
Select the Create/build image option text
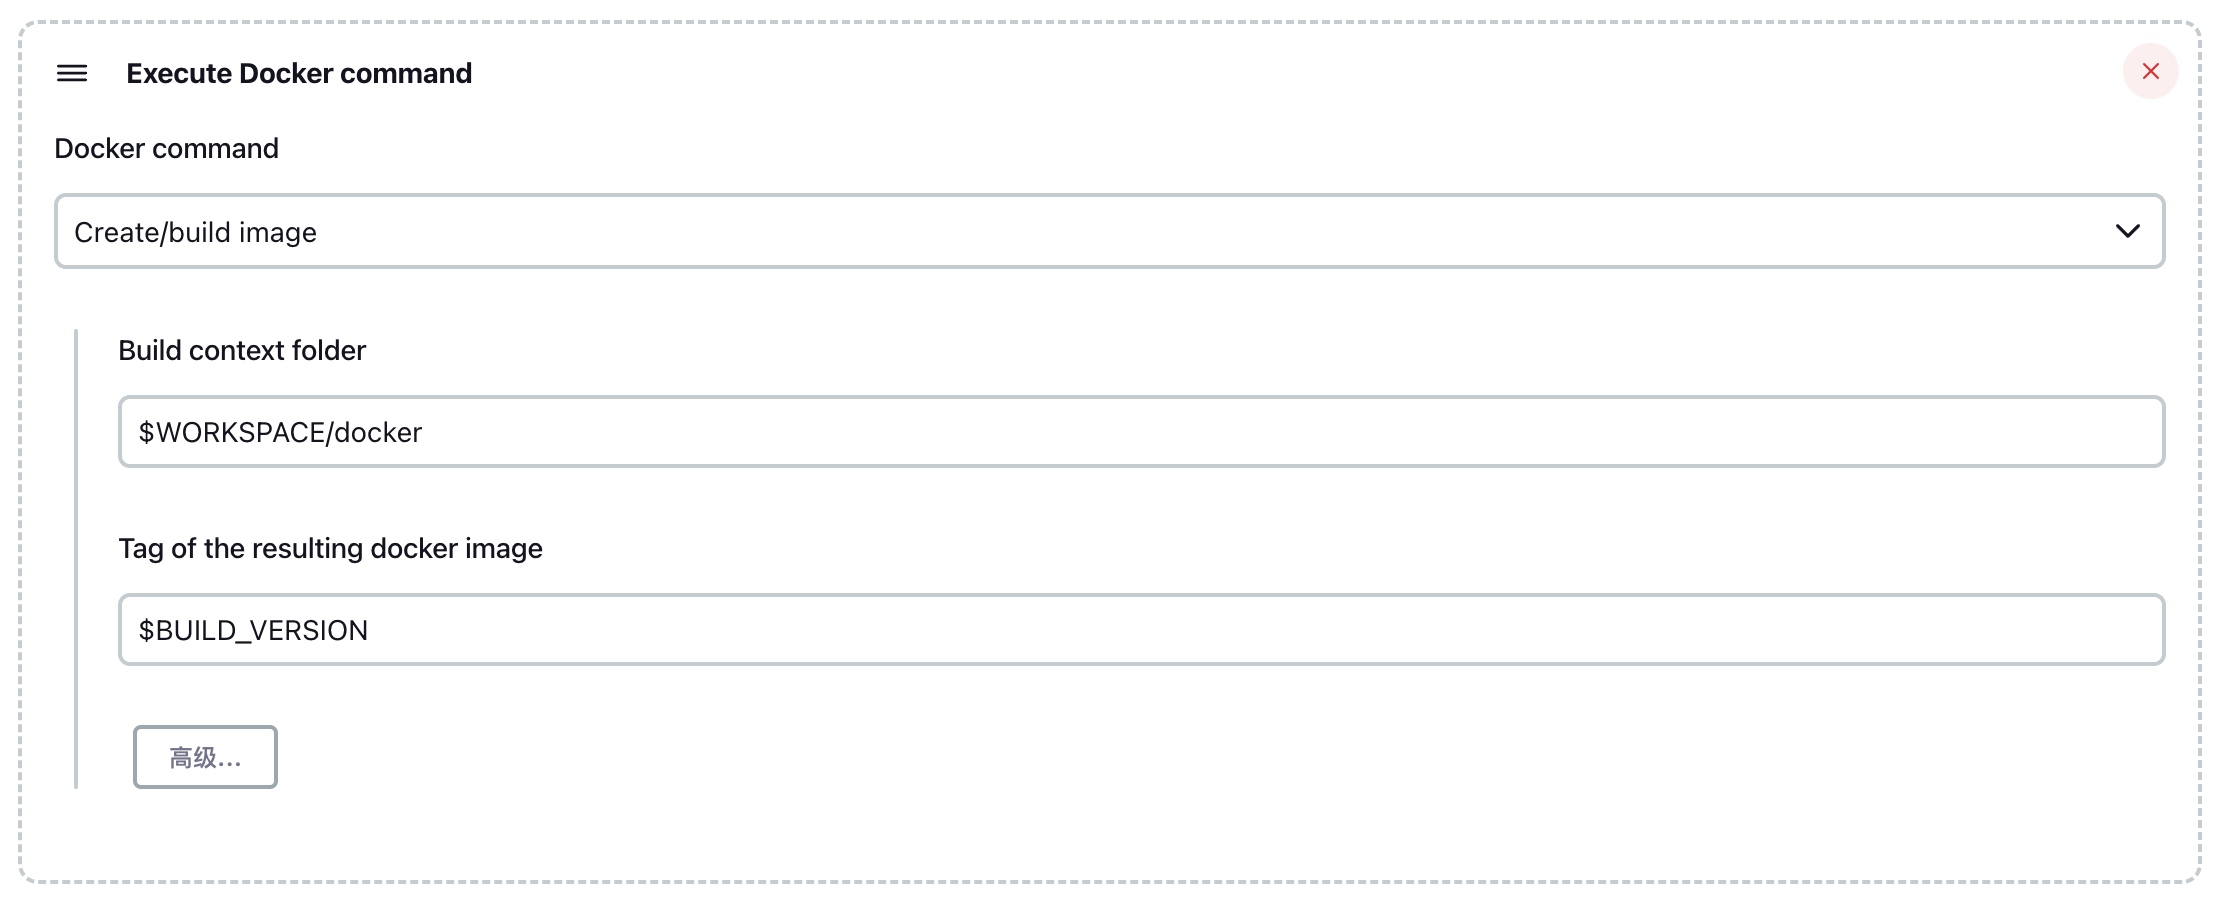[x=195, y=232]
